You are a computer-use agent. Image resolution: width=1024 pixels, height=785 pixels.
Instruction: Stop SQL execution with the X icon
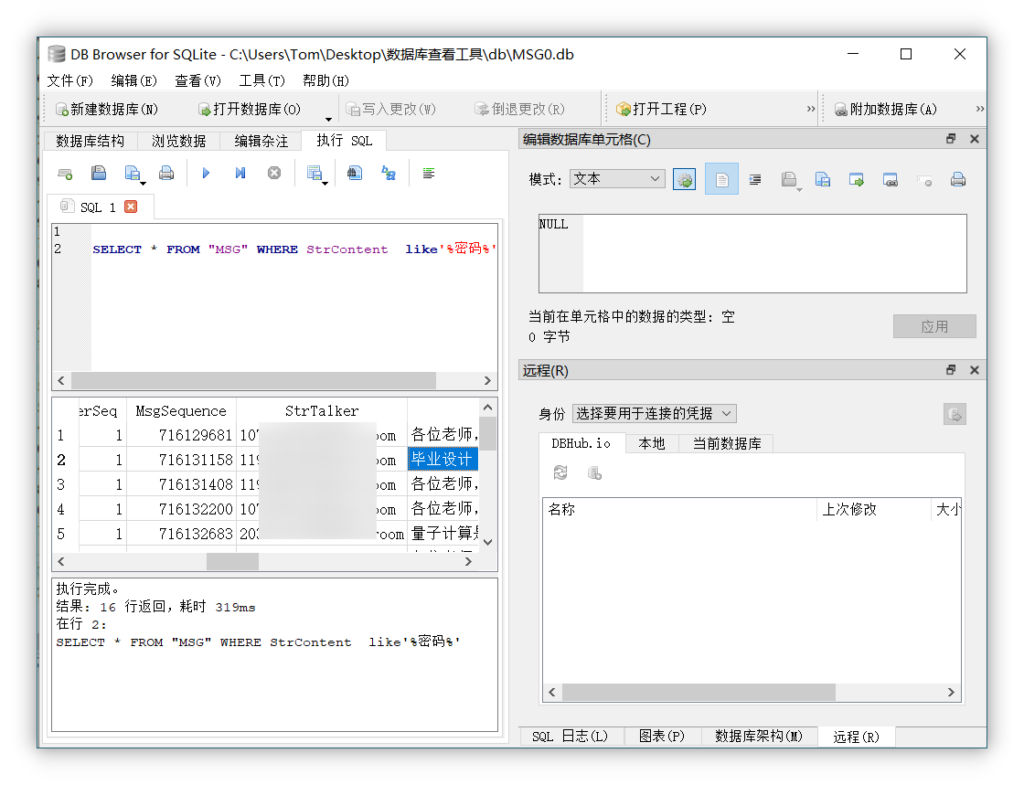coord(274,173)
